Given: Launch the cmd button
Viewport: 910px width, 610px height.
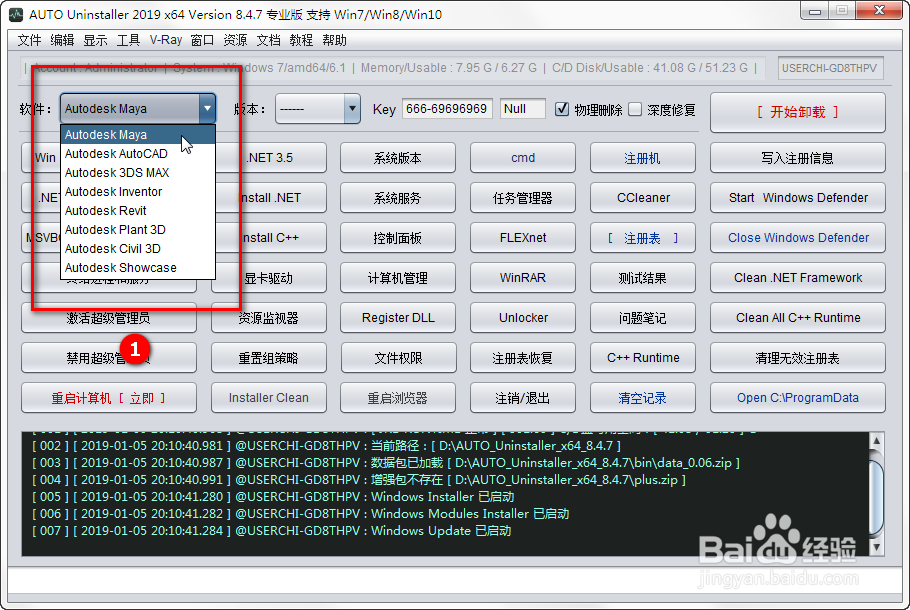Looking at the screenshot, I should [523, 158].
